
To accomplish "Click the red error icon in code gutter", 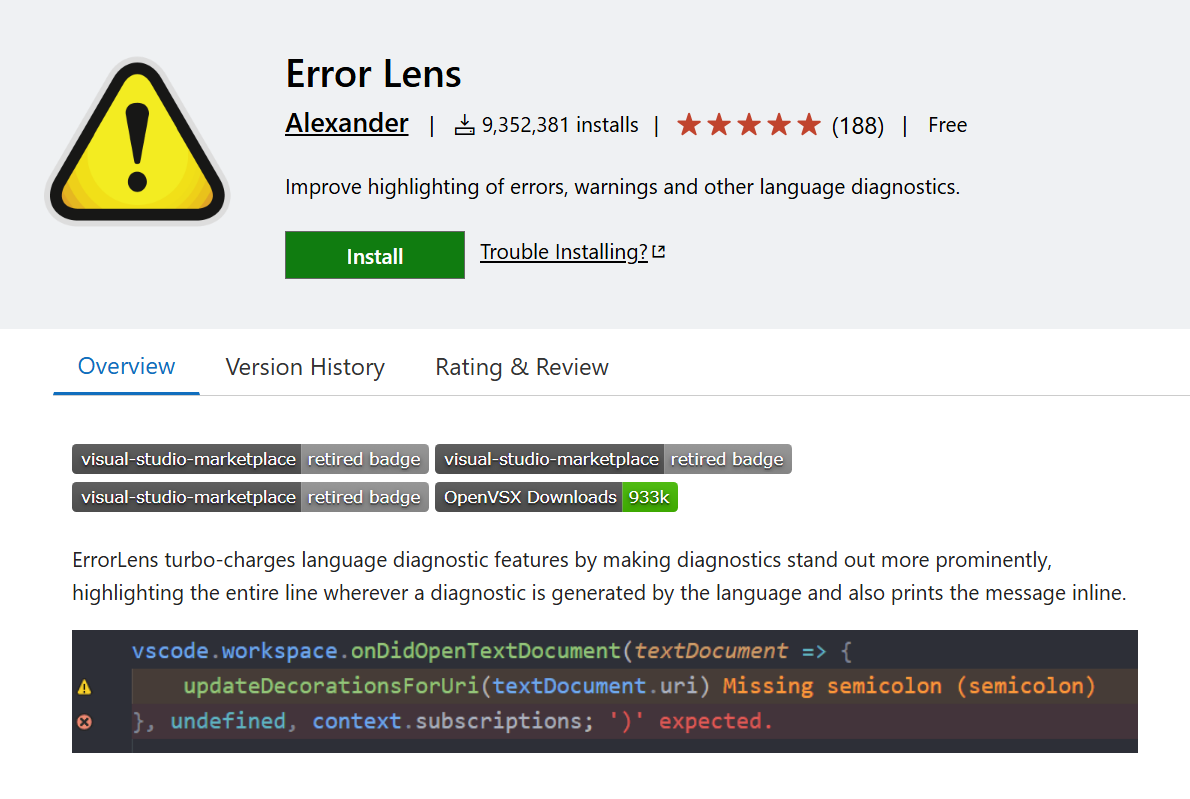I will pos(84,722).
